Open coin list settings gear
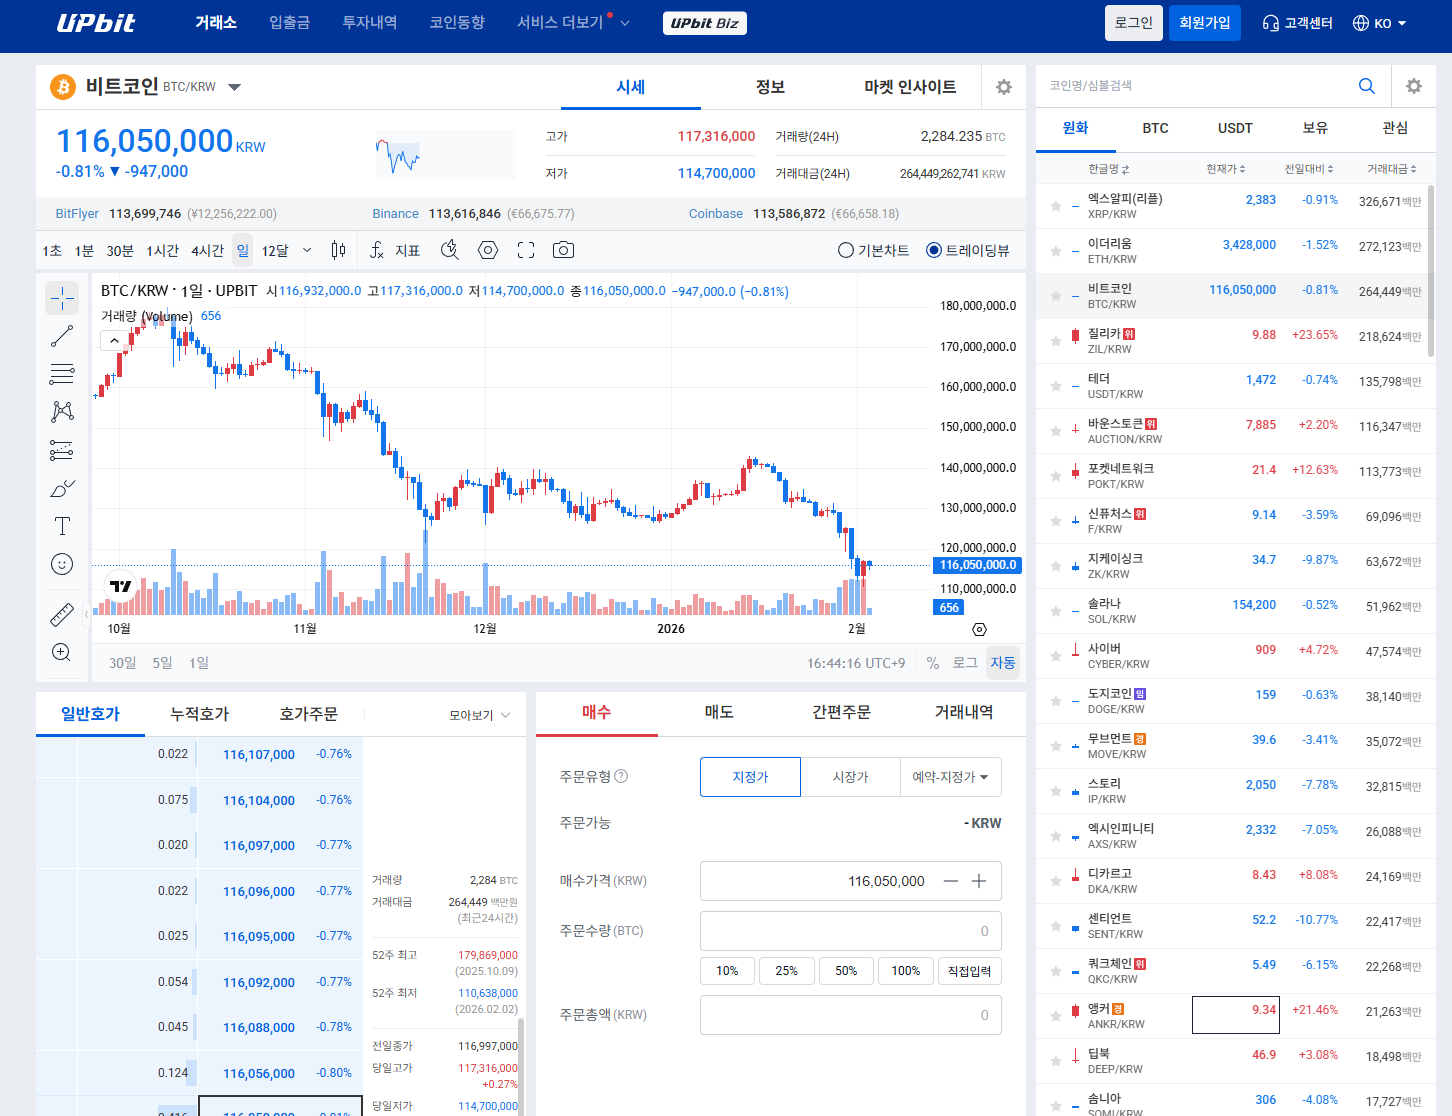This screenshot has height=1116, width=1452. click(1414, 86)
